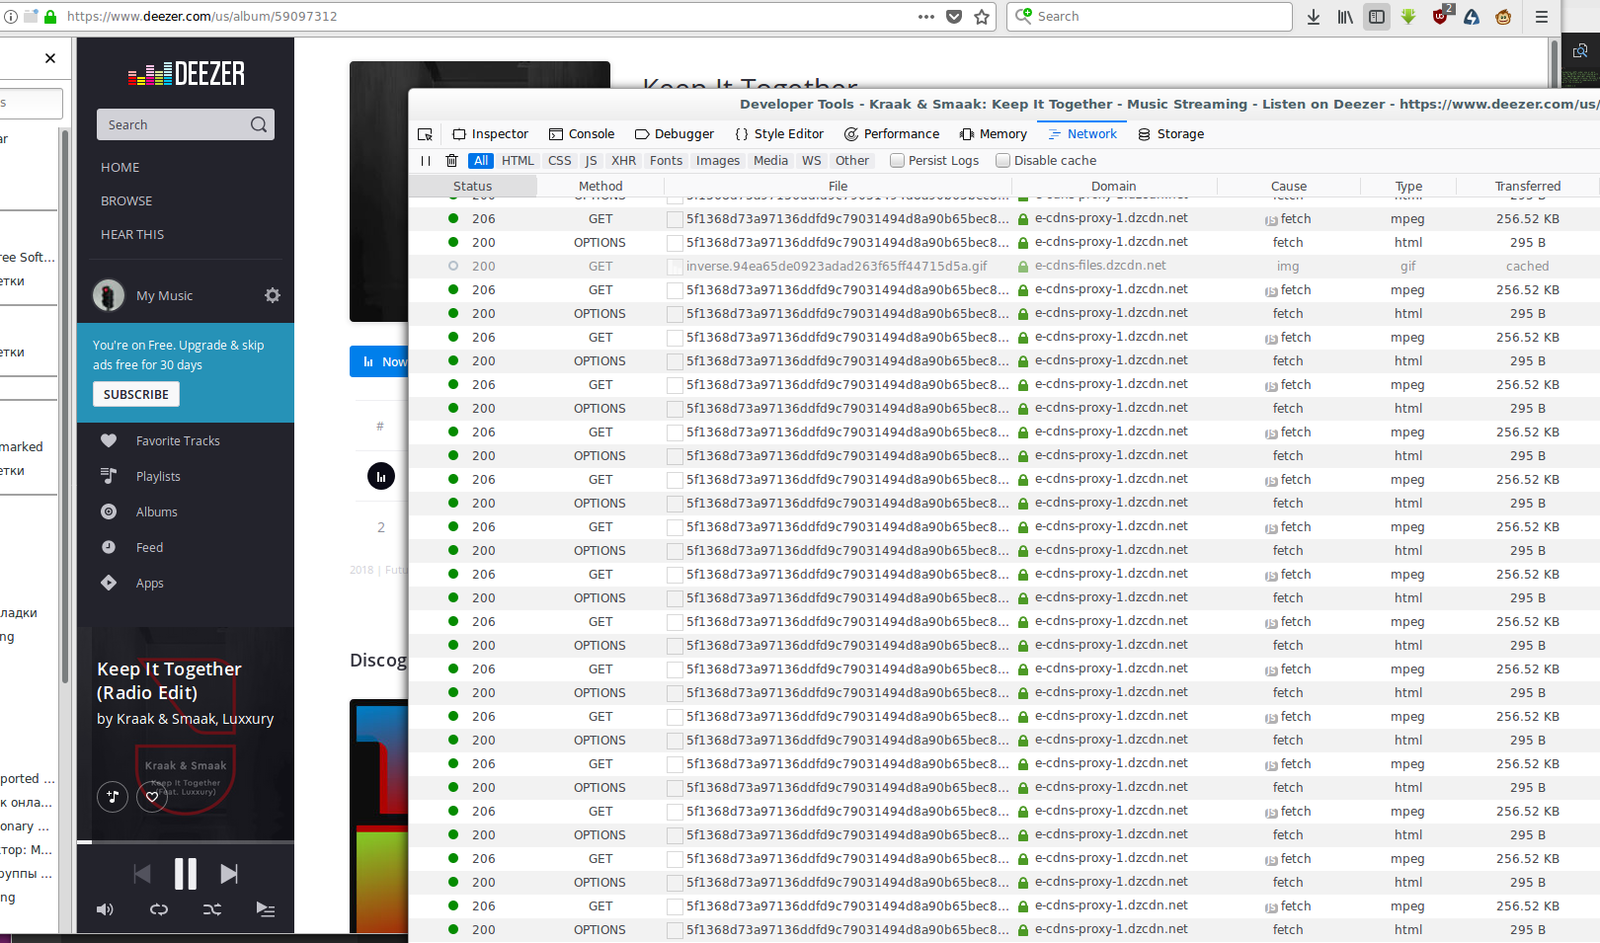Open Firefox downloads arrow icon
The height and width of the screenshot is (943, 1600).
click(1313, 17)
